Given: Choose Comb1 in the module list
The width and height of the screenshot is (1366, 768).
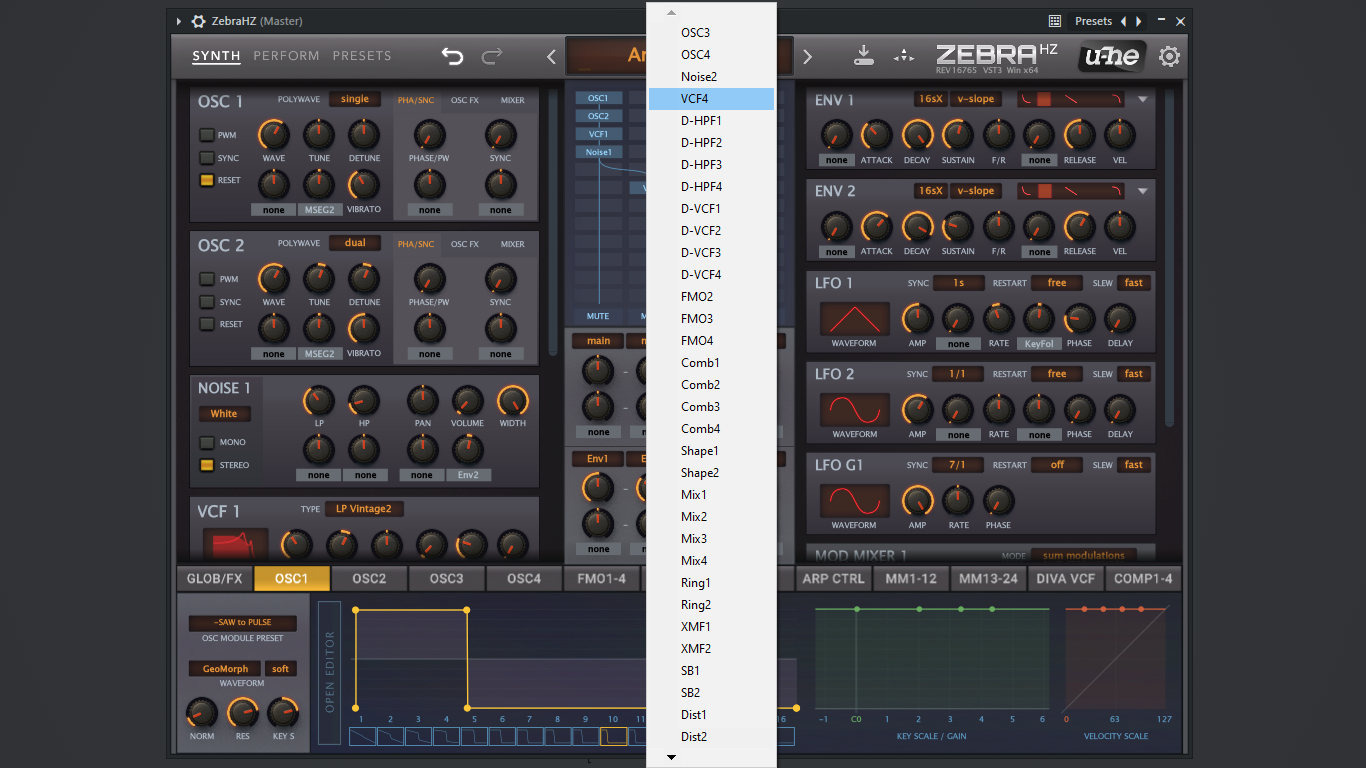Looking at the screenshot, I should point(711,363).
